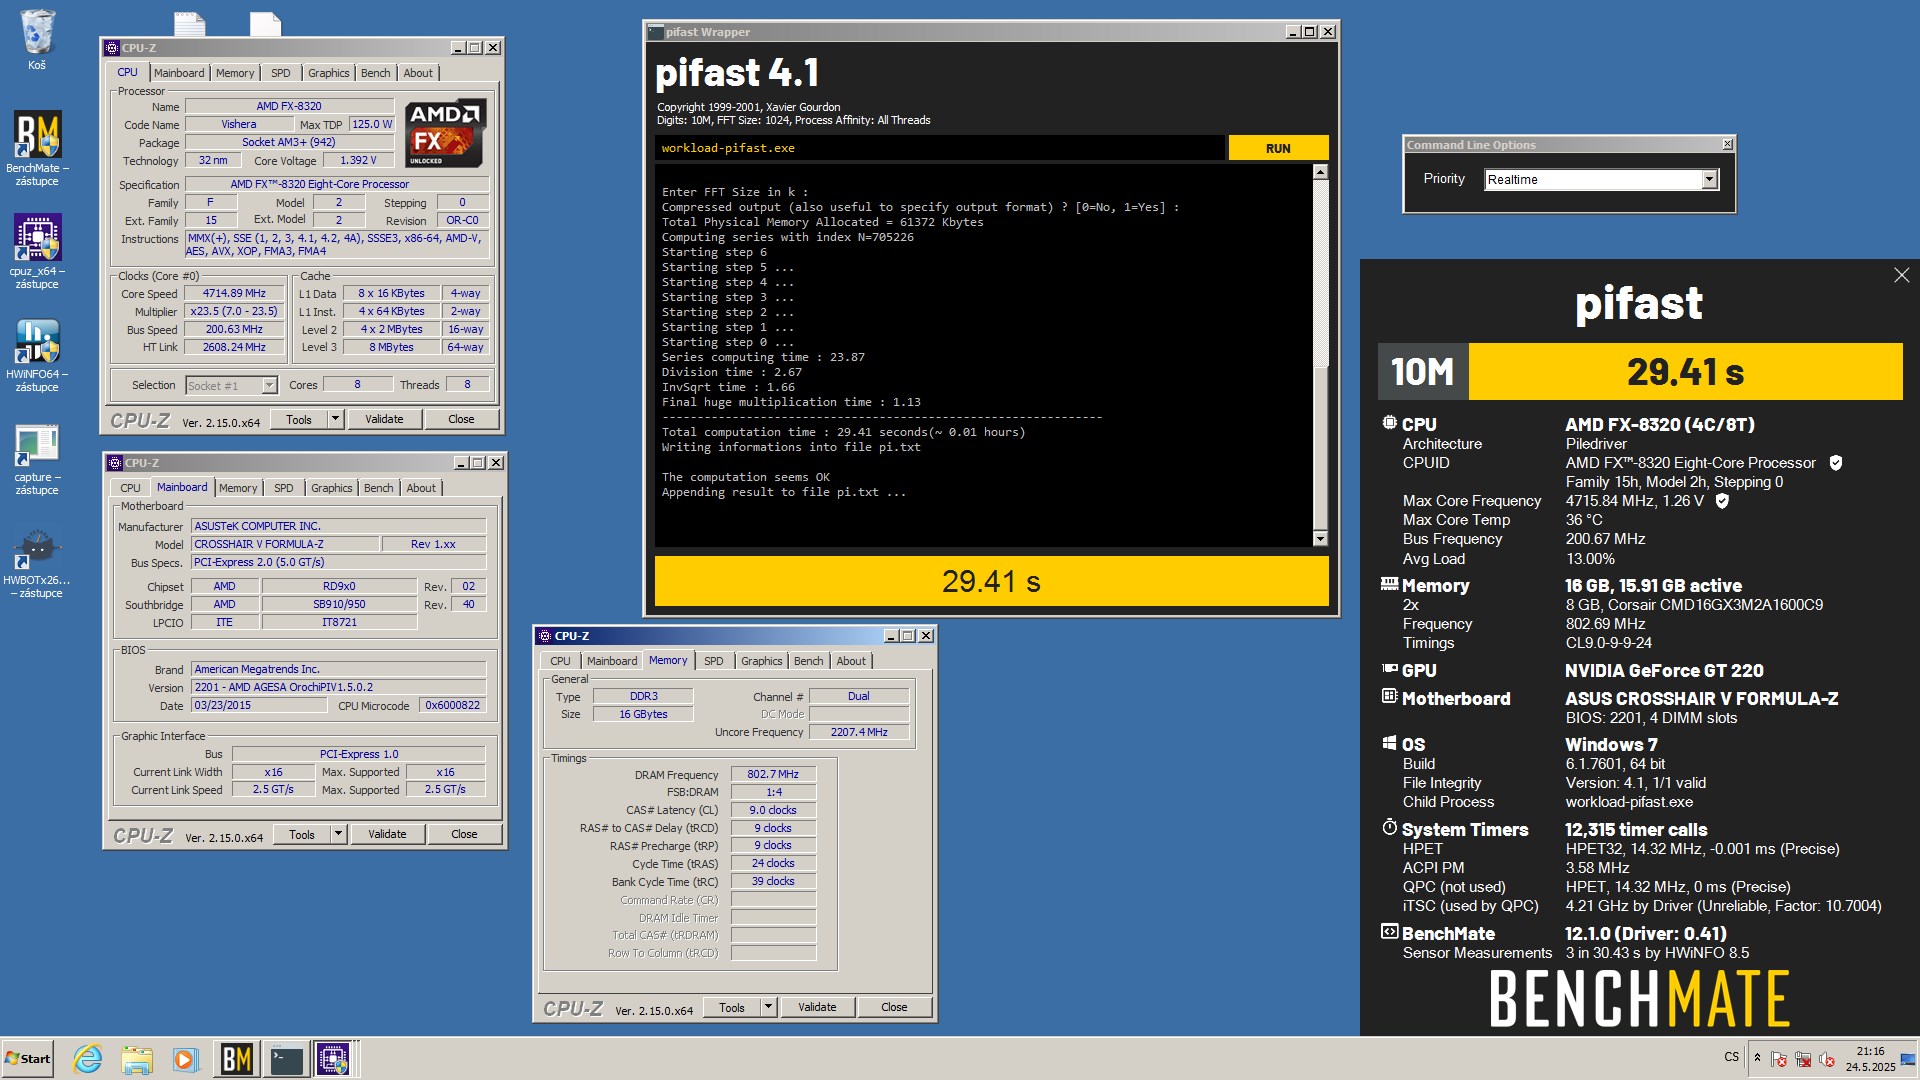
Task: Expand Tools dropdown arrow in CPU-Z CPU window
Action: click(335, 419)
